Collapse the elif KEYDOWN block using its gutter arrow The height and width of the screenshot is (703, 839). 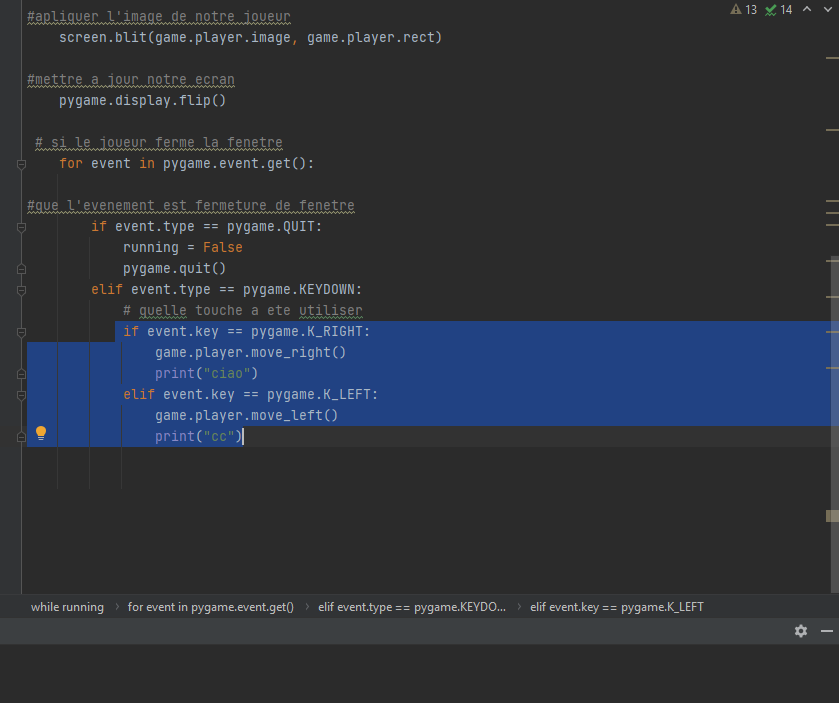coord(20,290)
